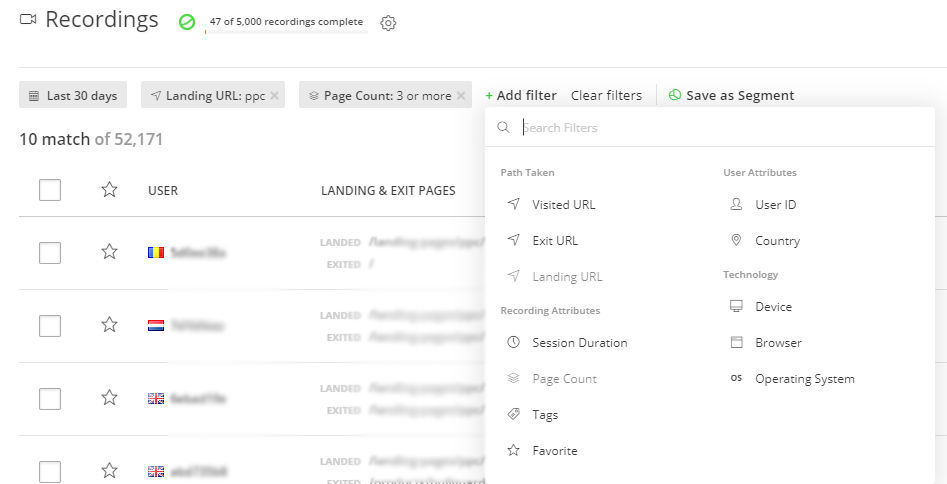947x484 pixels.
Task: Favorite the Netherlands flag recording
Action: coord(109,324)
